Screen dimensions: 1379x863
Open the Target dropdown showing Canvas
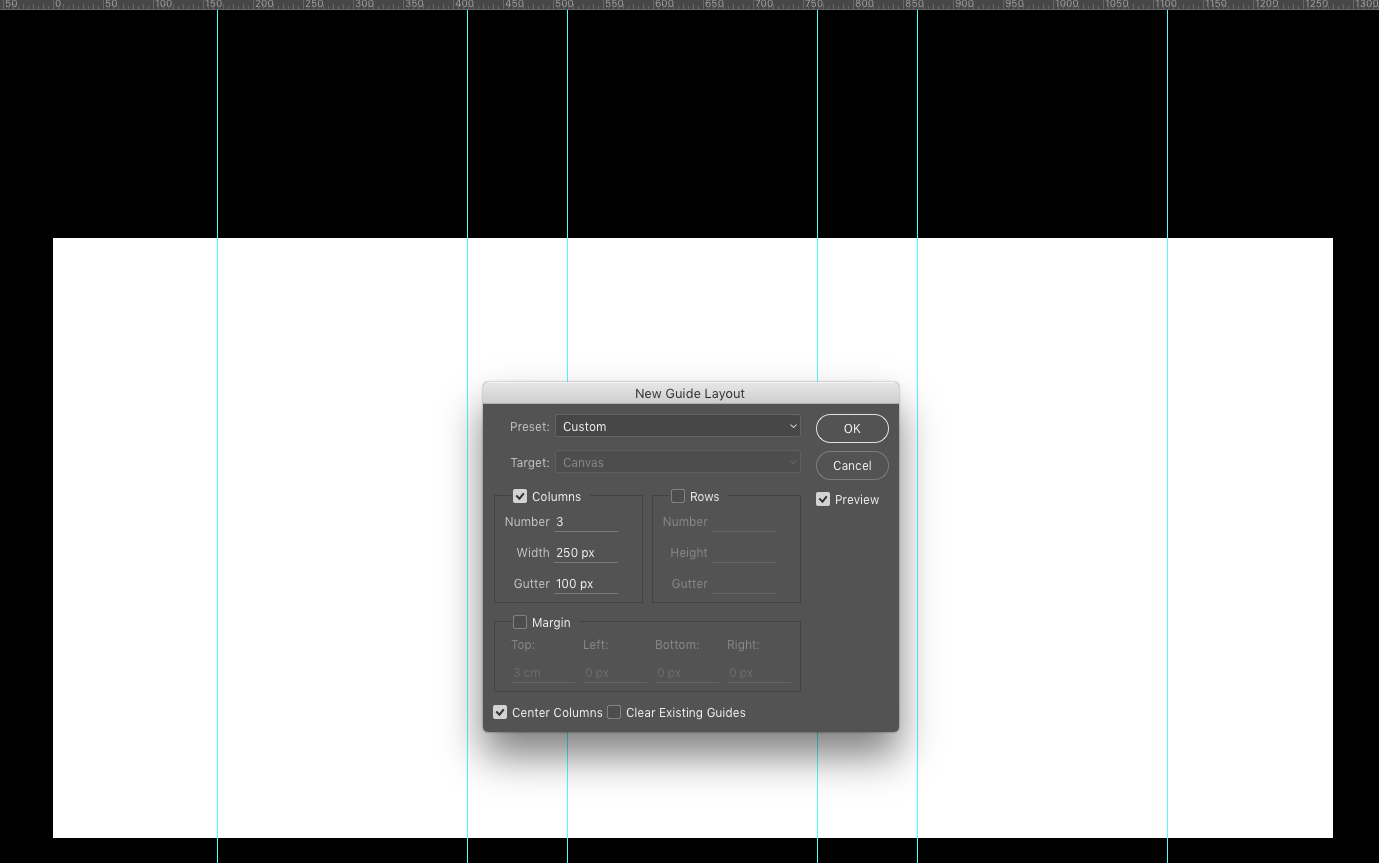678,462
